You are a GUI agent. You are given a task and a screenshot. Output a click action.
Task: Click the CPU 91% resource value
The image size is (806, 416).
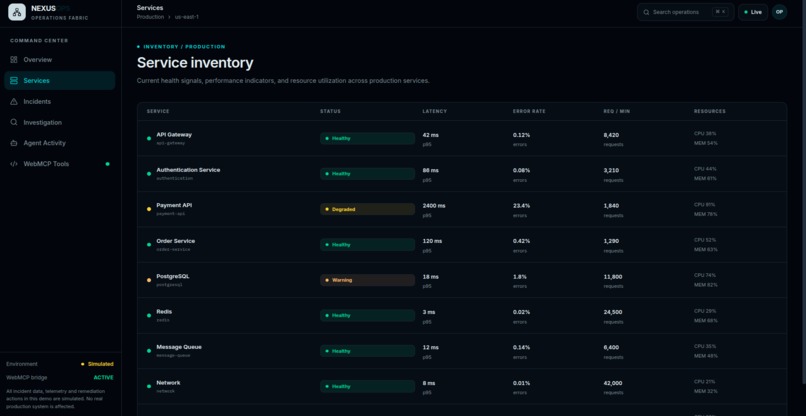[704, 204]
